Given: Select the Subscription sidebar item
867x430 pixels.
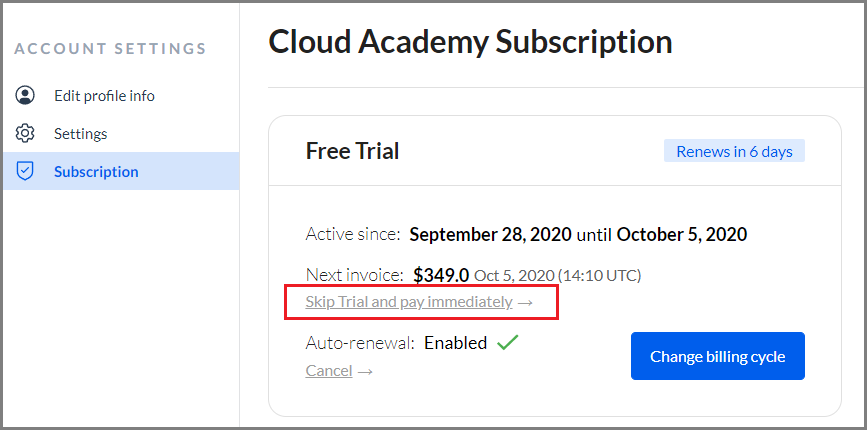Looking at the screenshot, I should click(121, 171).
